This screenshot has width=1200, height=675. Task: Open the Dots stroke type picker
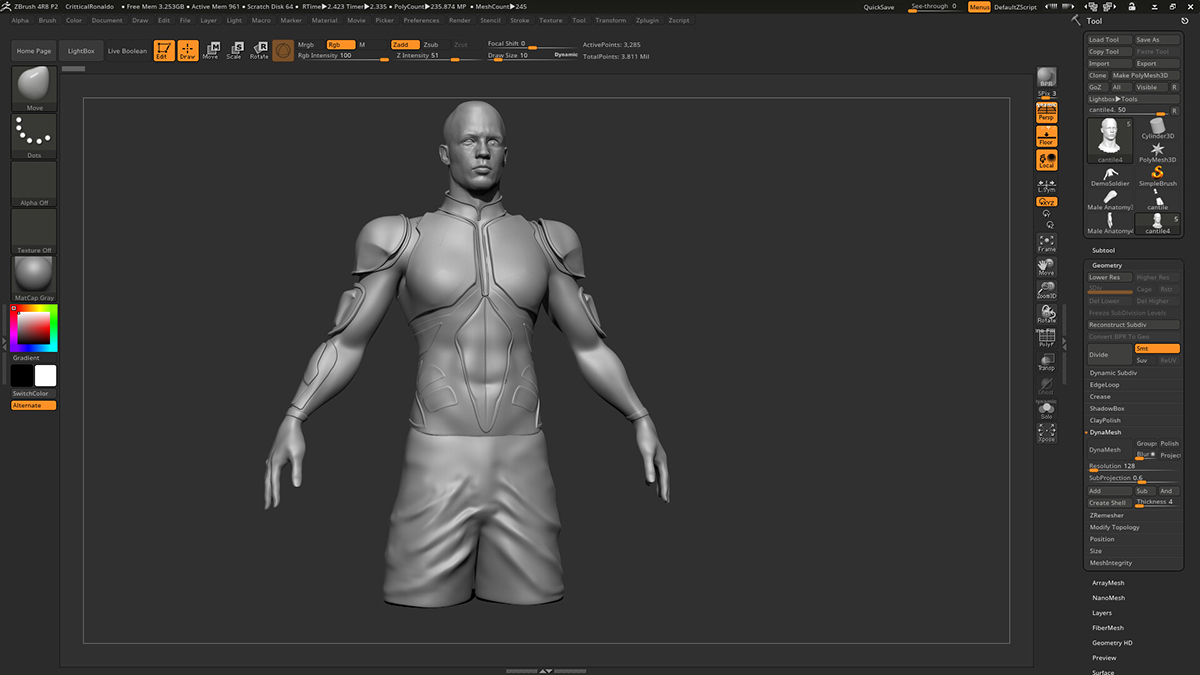(34, 136)
